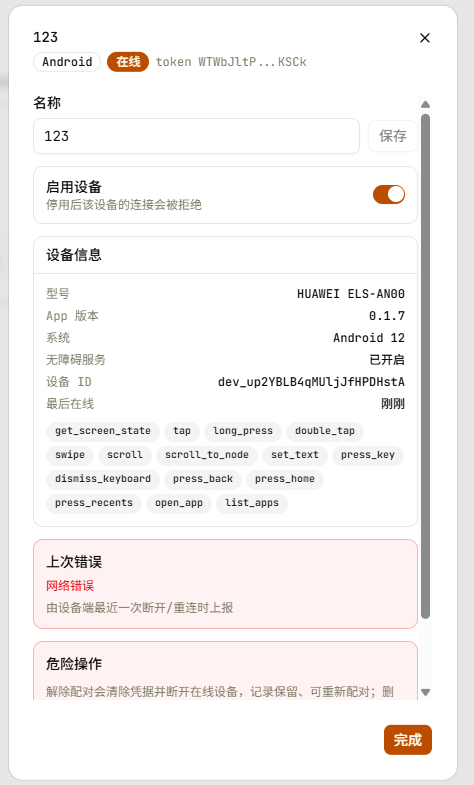Viewport: 474px width, 785px height.
Task: Click the 在线 status badge
Action: [128, 62]
